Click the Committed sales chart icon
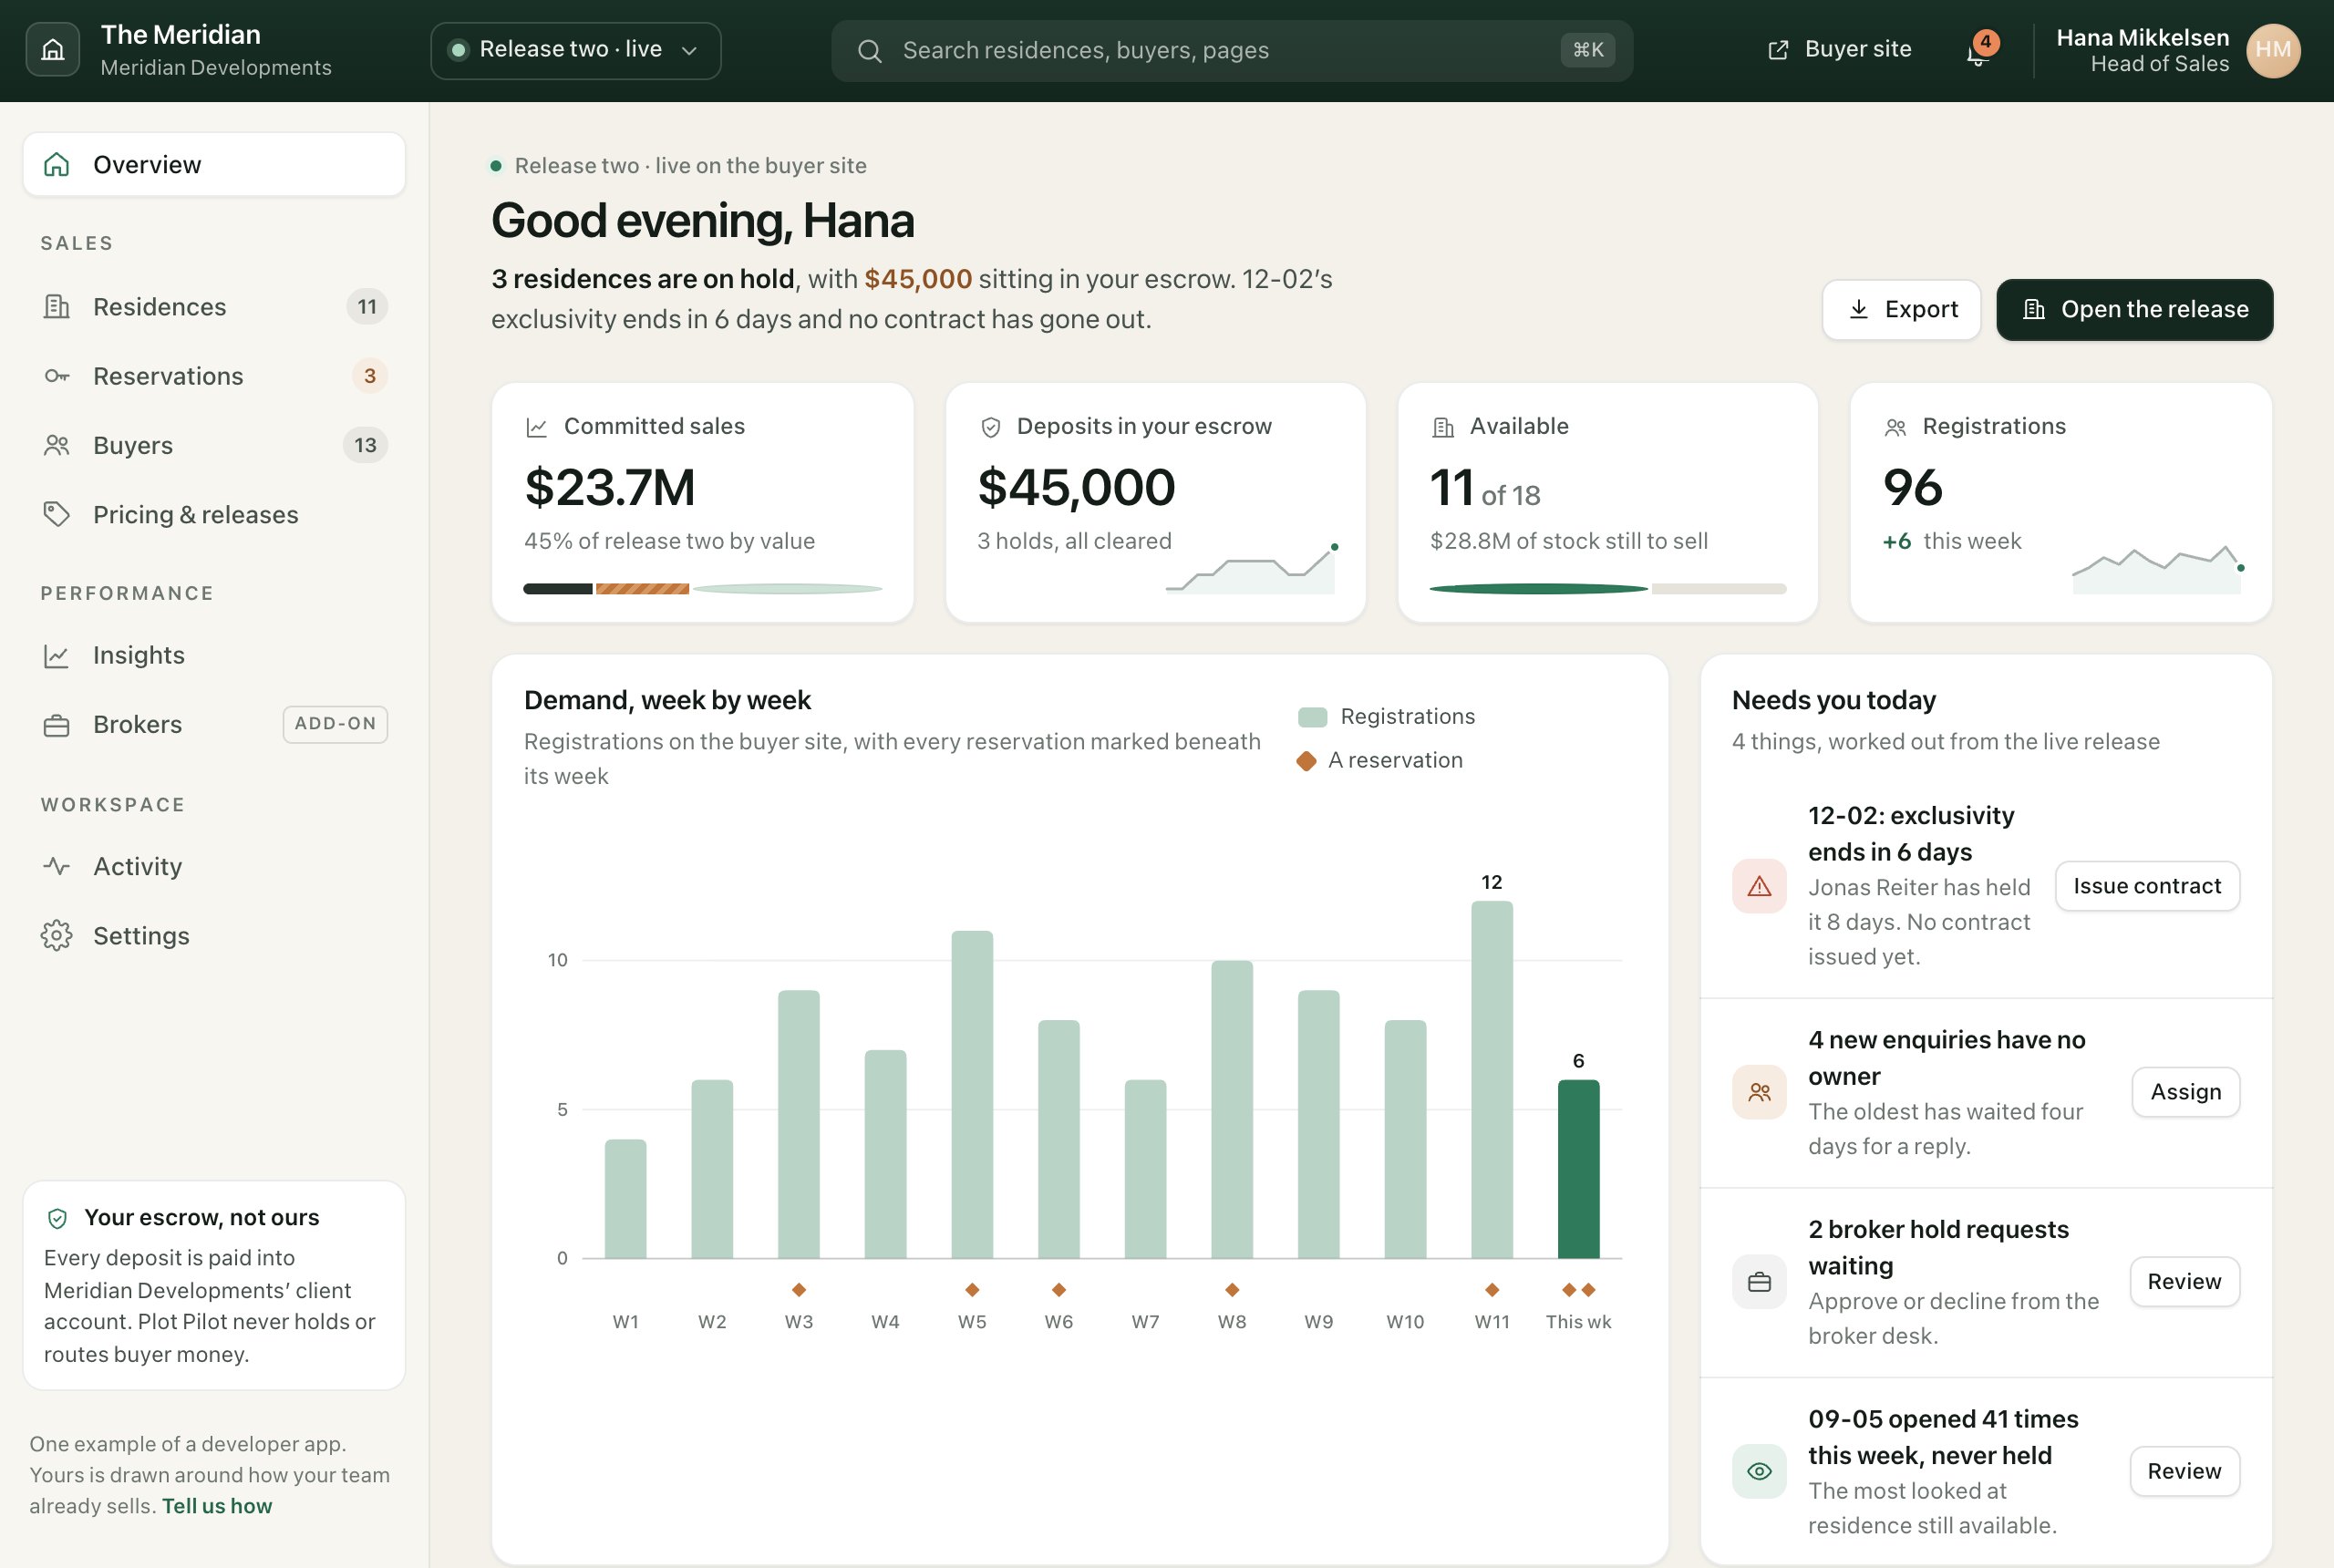 [x=537, y=427]
